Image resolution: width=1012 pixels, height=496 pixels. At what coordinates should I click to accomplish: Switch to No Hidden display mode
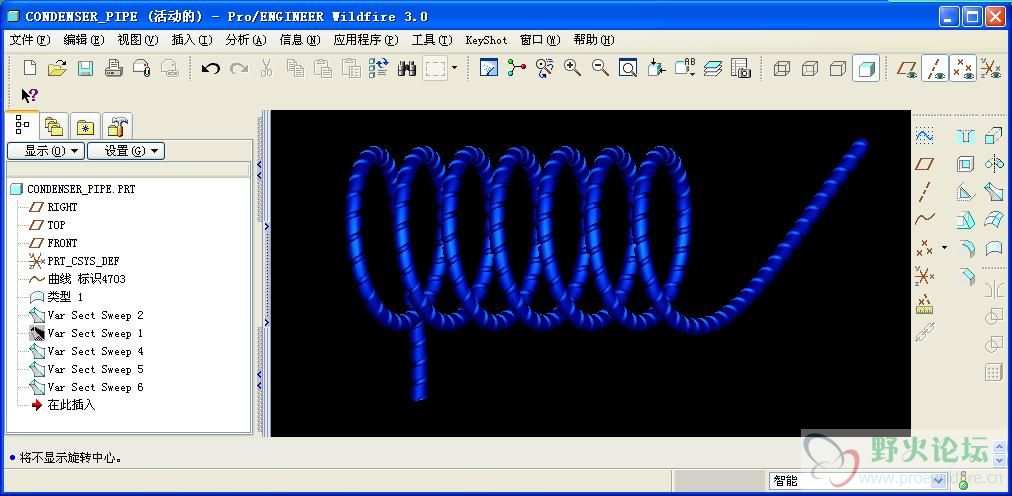pyautogui.click(x=838, y=68)
